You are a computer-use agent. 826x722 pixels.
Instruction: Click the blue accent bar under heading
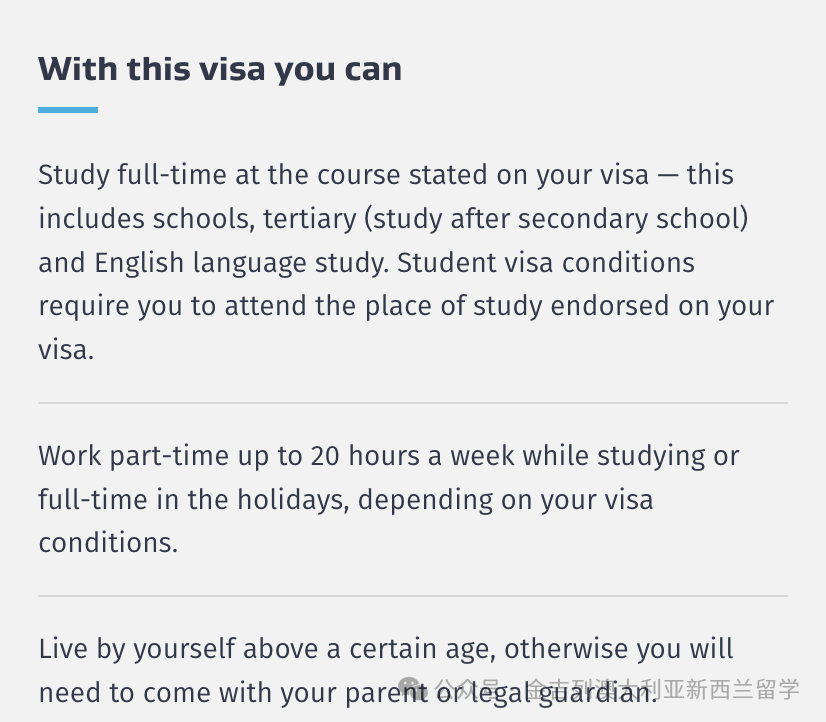(x=68, y=110)
